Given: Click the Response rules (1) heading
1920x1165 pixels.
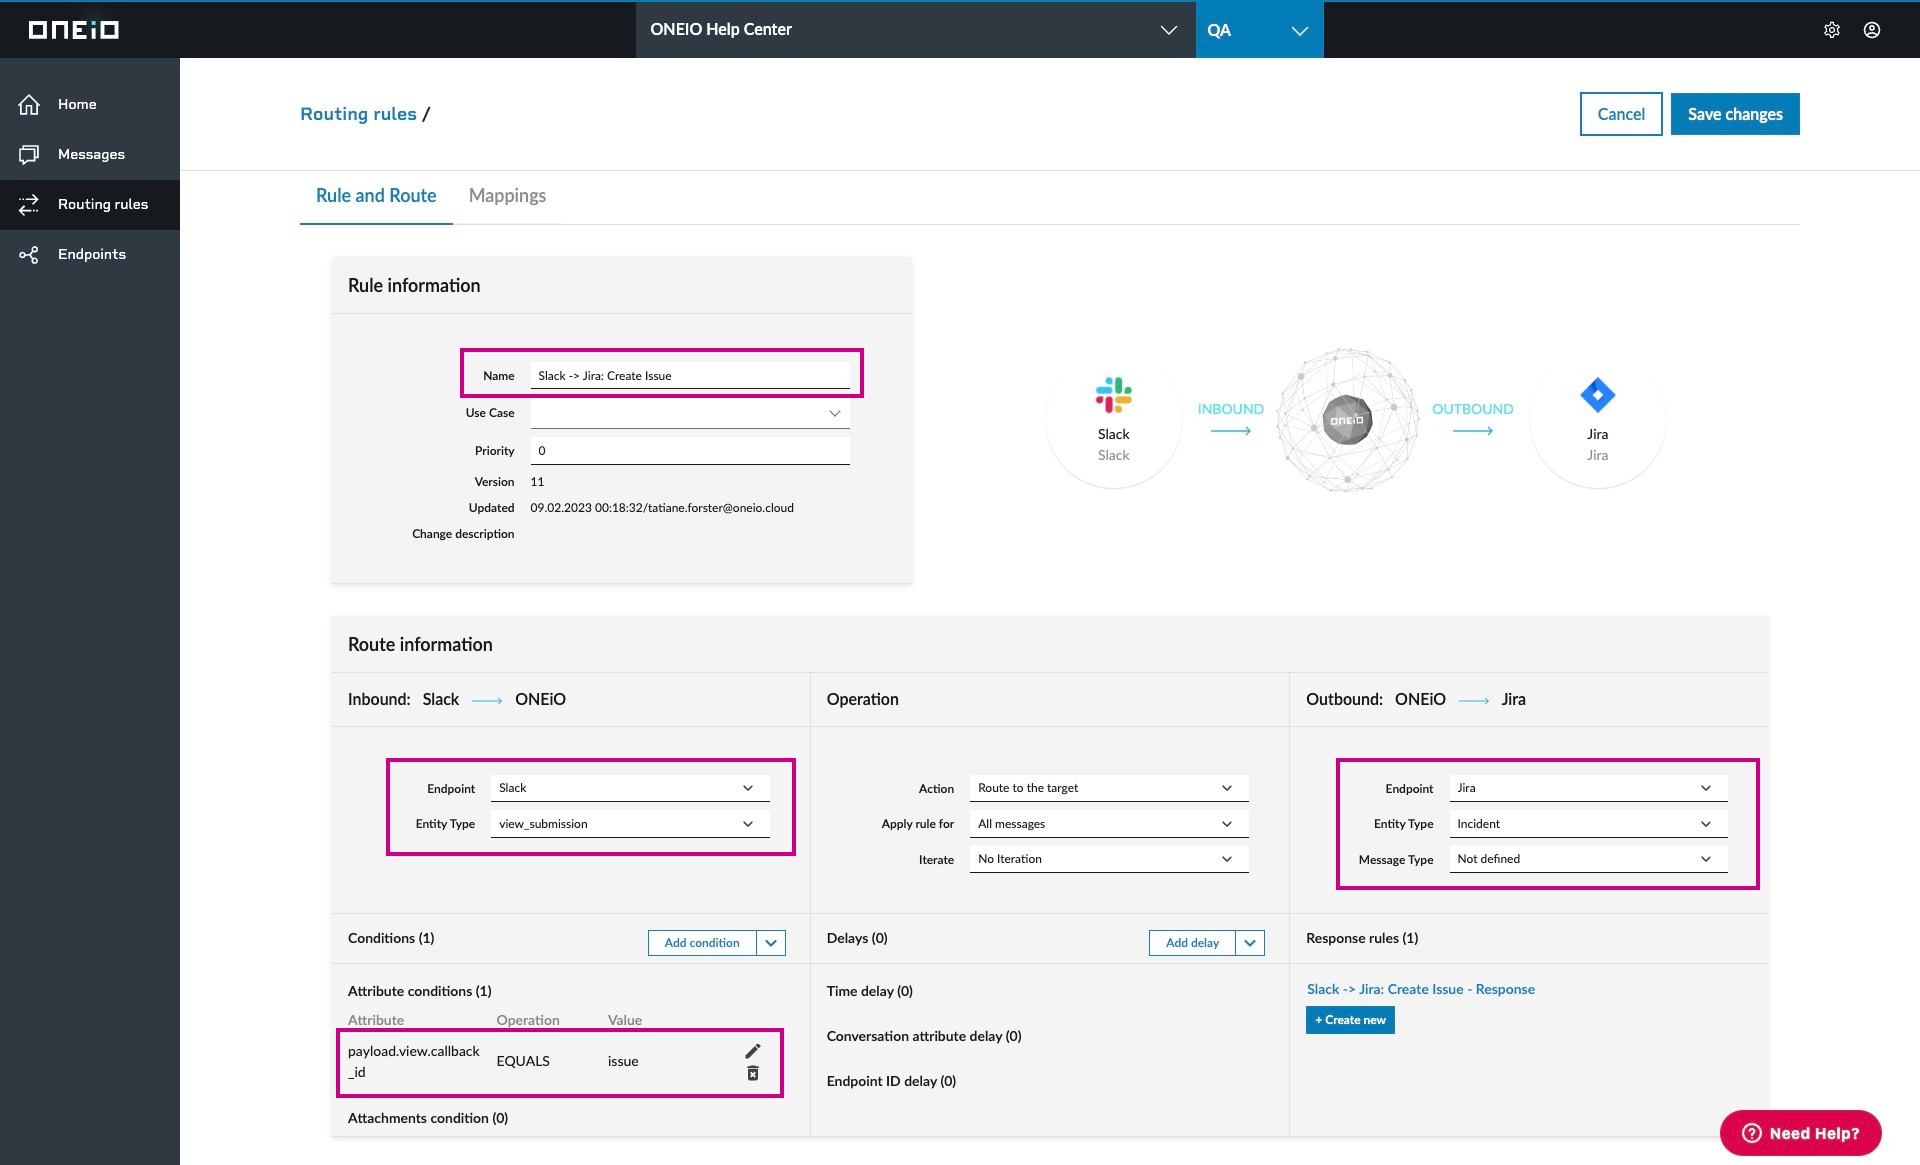Looking at the screenshot, I should click(x=1362, y=938).
